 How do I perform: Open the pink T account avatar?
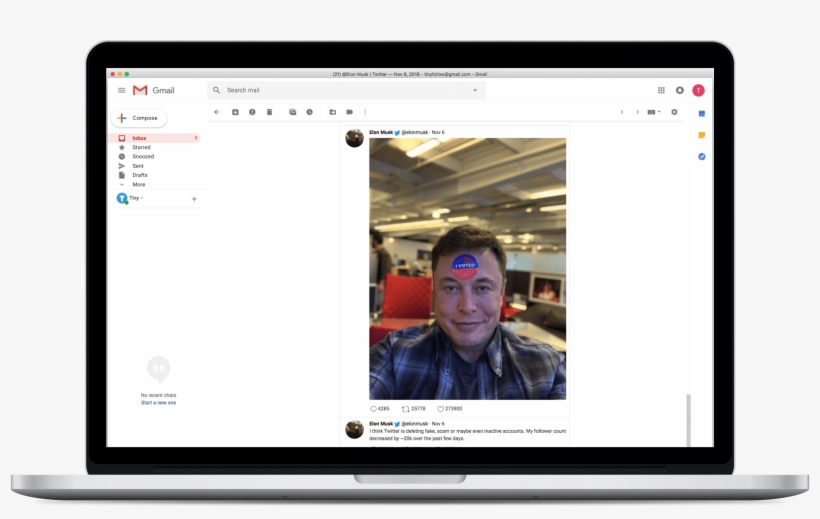tap(698, 91)
